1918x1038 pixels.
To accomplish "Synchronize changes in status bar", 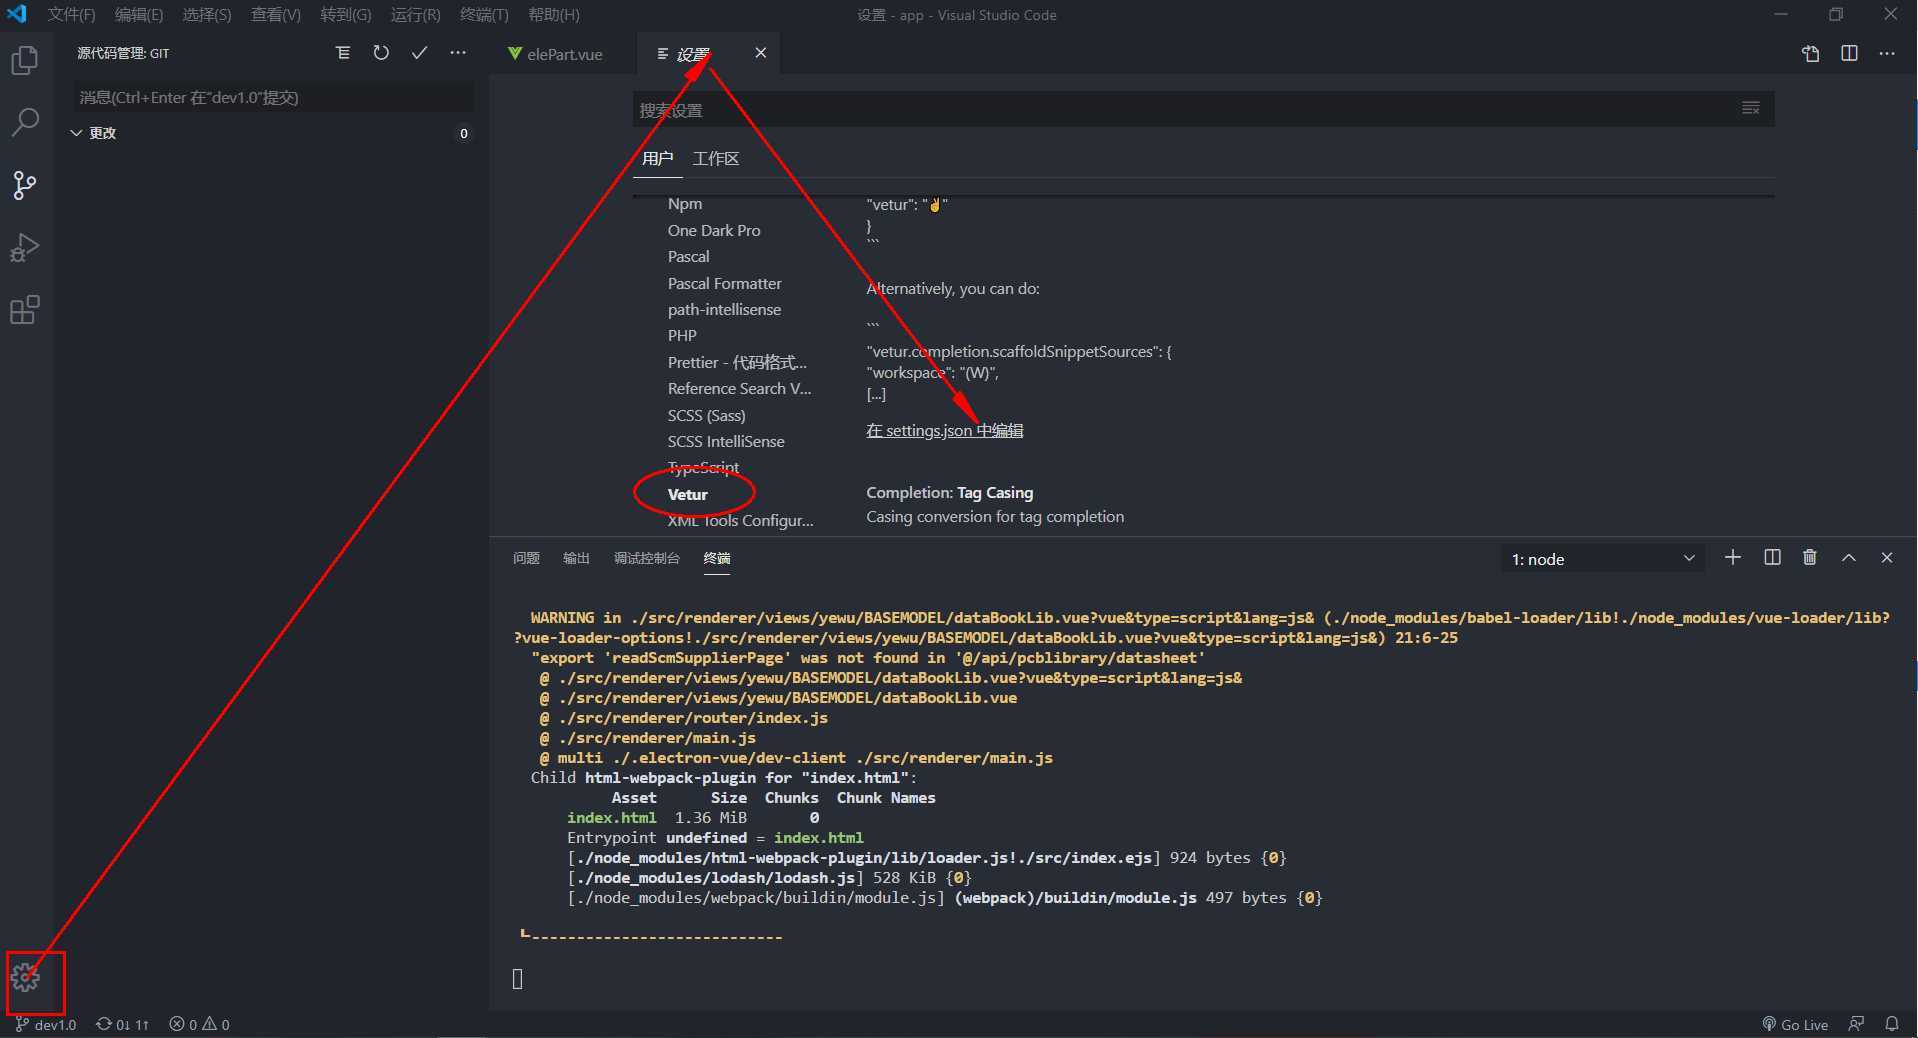I will coord(122,1024).
